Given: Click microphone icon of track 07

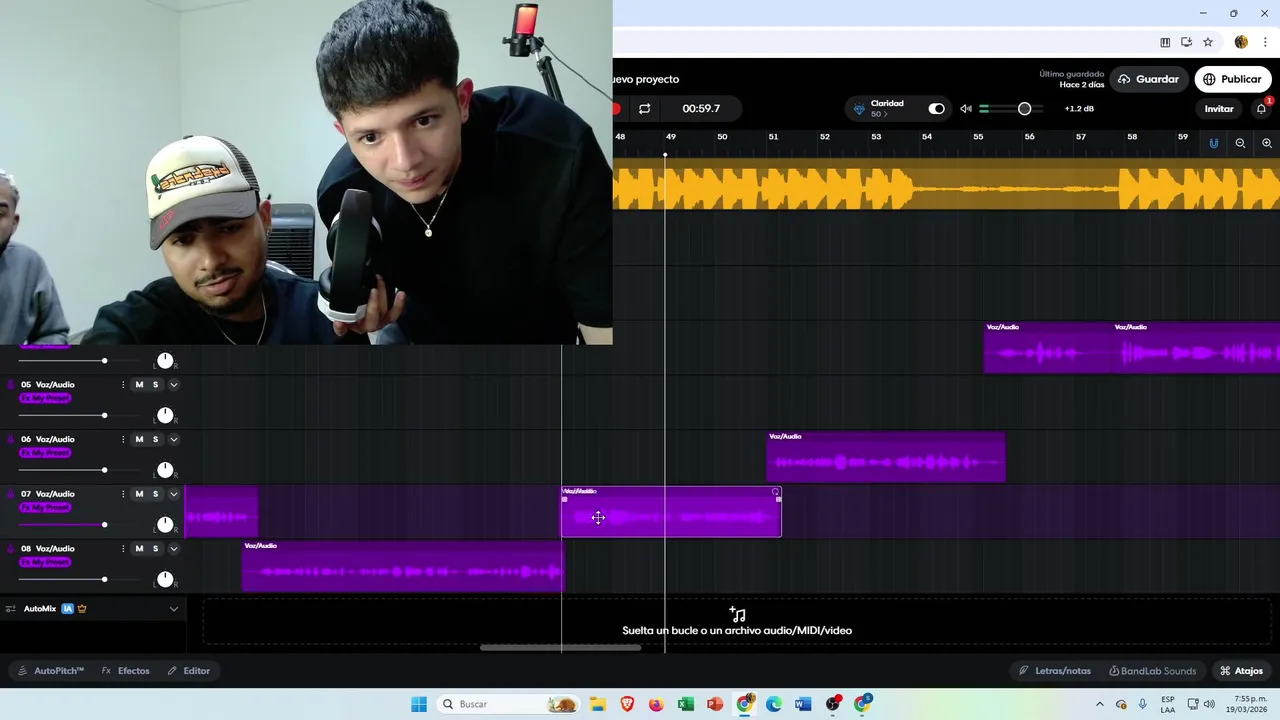Looking at the screenshot, I should pos(11,494).
